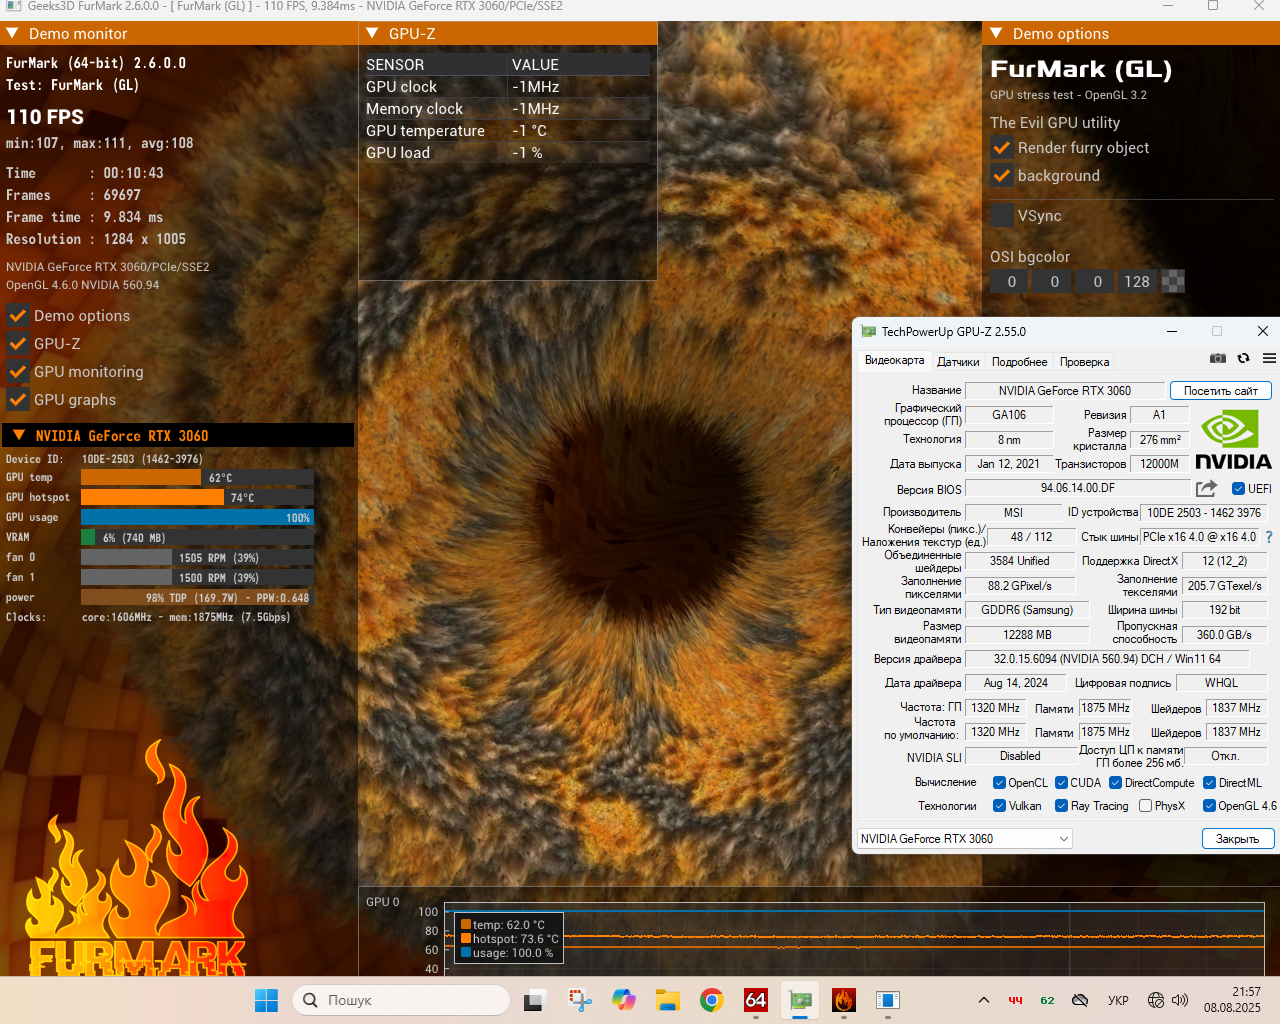Image resolution: width=1280 pixels, height=1024 pixels.
Task: Click the OSI bgcolor checkered swatch
Action: [1173, 282]
